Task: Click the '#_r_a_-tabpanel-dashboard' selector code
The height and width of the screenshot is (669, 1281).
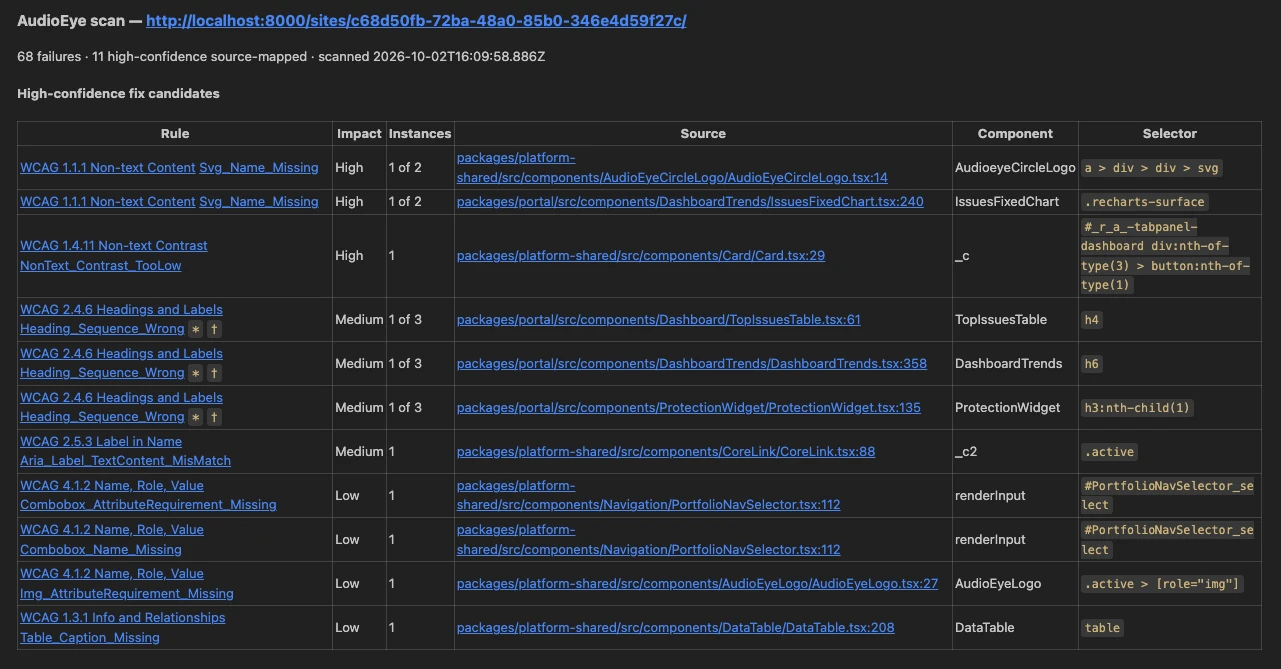Action: tap(1167, 256)
